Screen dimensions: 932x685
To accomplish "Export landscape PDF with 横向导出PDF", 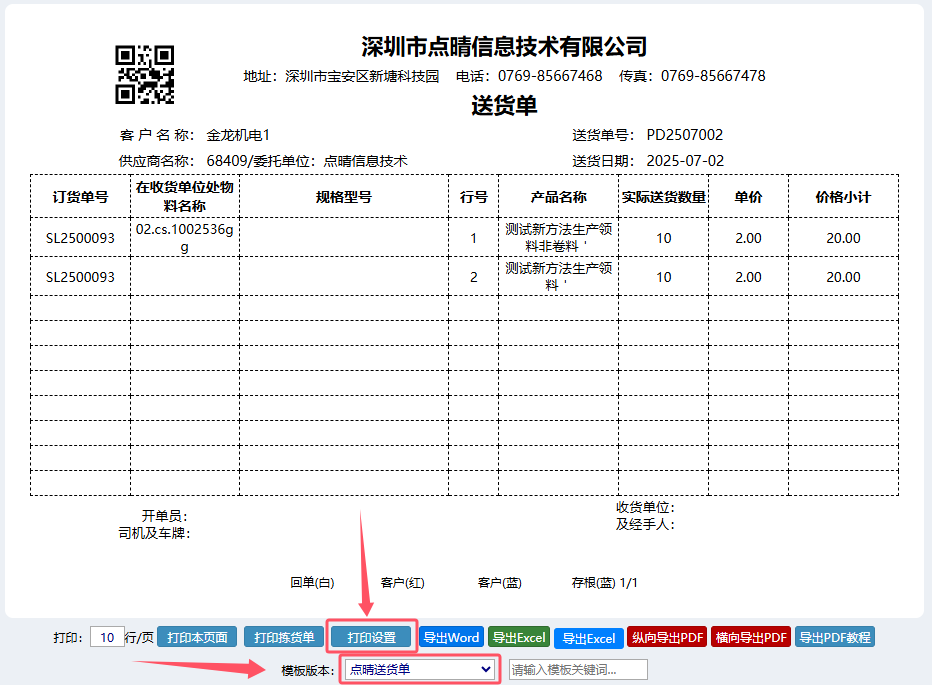I will pos(751,637).
